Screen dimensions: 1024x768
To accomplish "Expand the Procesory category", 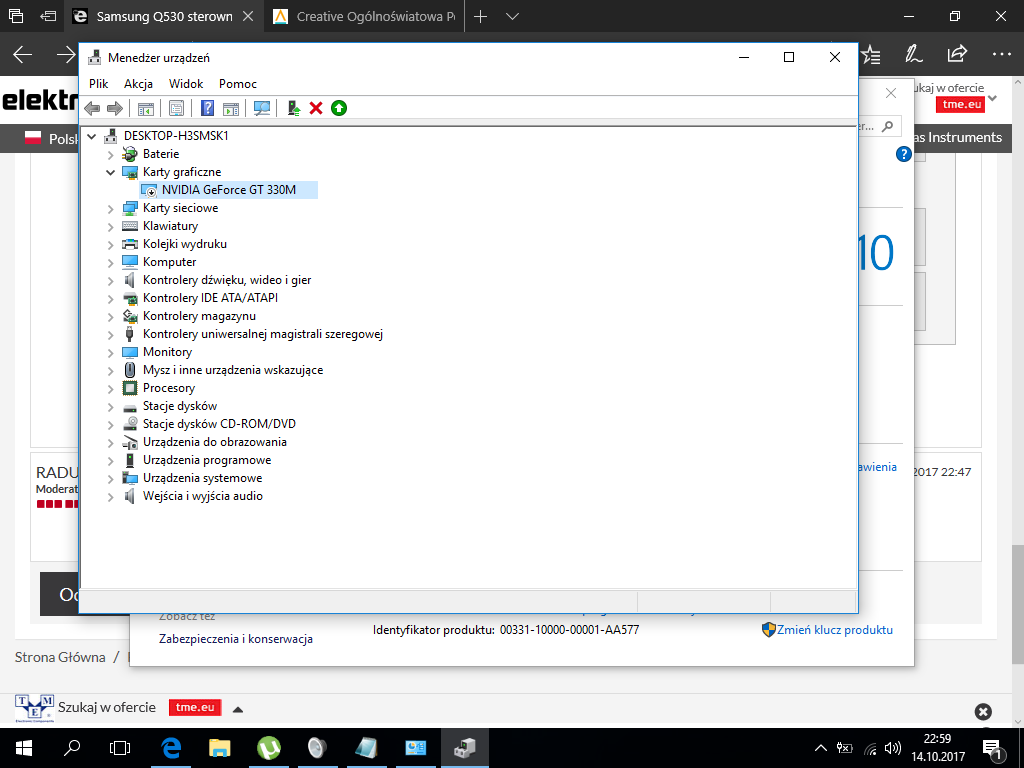I will point(110,389).
